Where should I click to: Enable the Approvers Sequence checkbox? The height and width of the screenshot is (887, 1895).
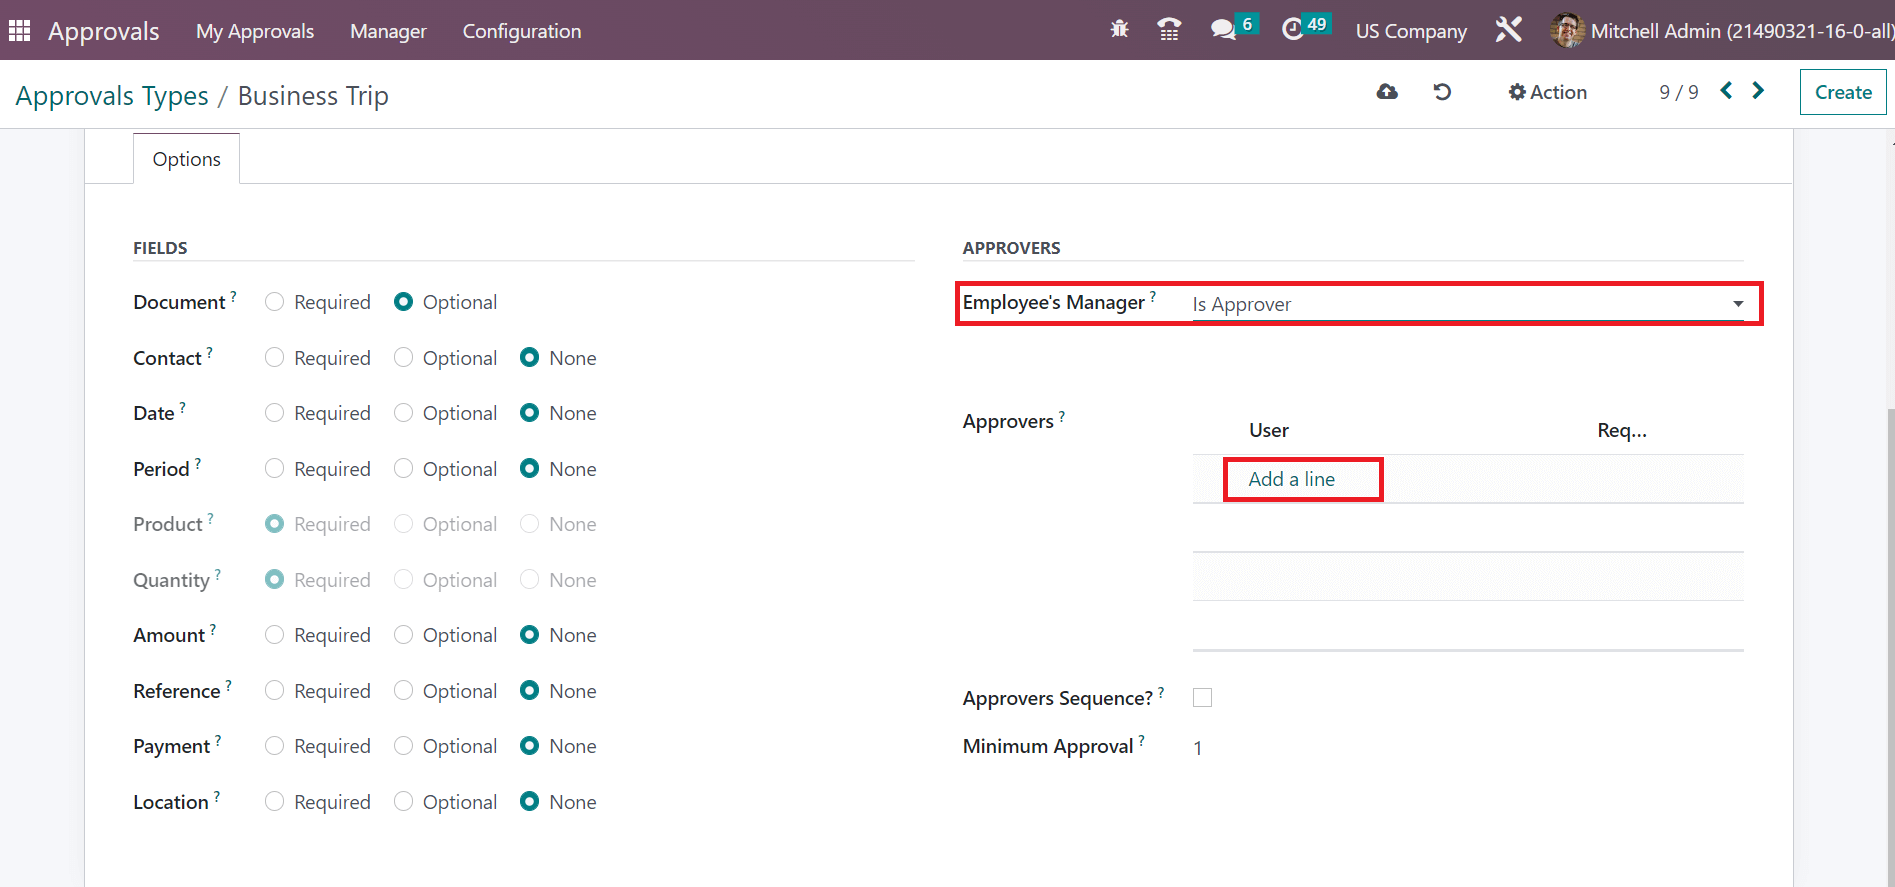(x=1202, y=698)
